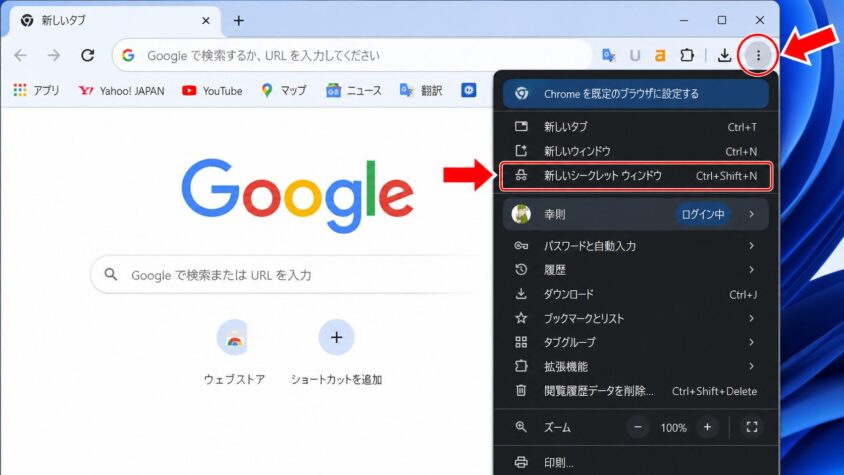Open 履歴 submenu
844x475 pixels.
[636, 270]
